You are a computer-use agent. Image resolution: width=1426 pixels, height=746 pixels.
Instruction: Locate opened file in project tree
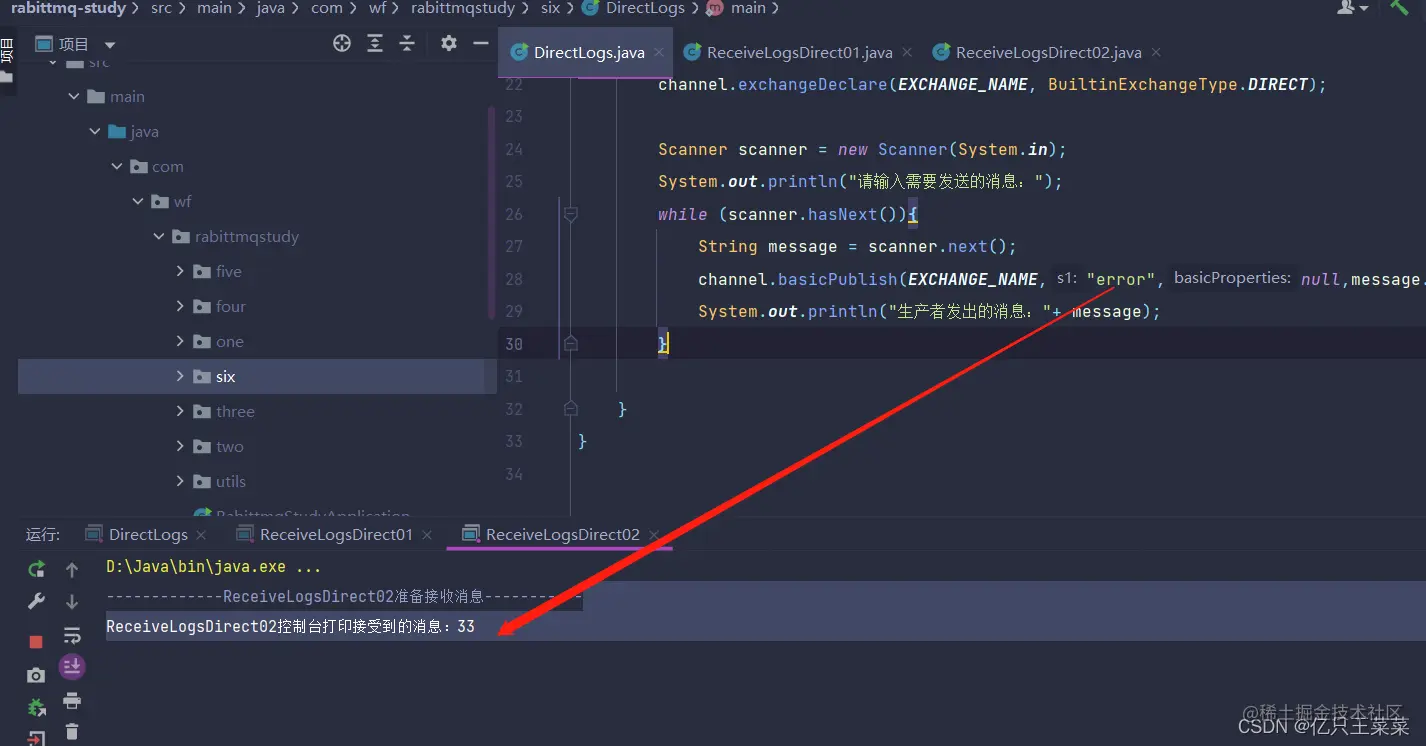[x=342, y=43]
